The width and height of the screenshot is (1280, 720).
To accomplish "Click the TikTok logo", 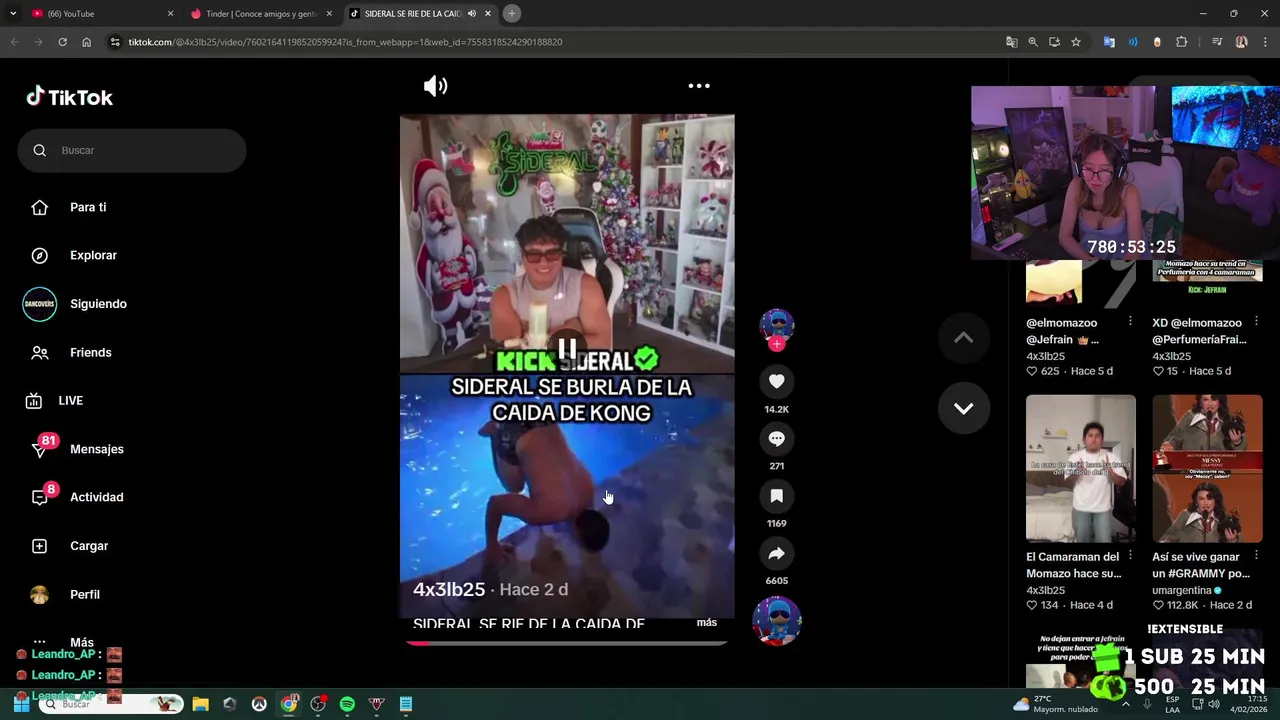I will pyautogui.click(x=70, y=97).
